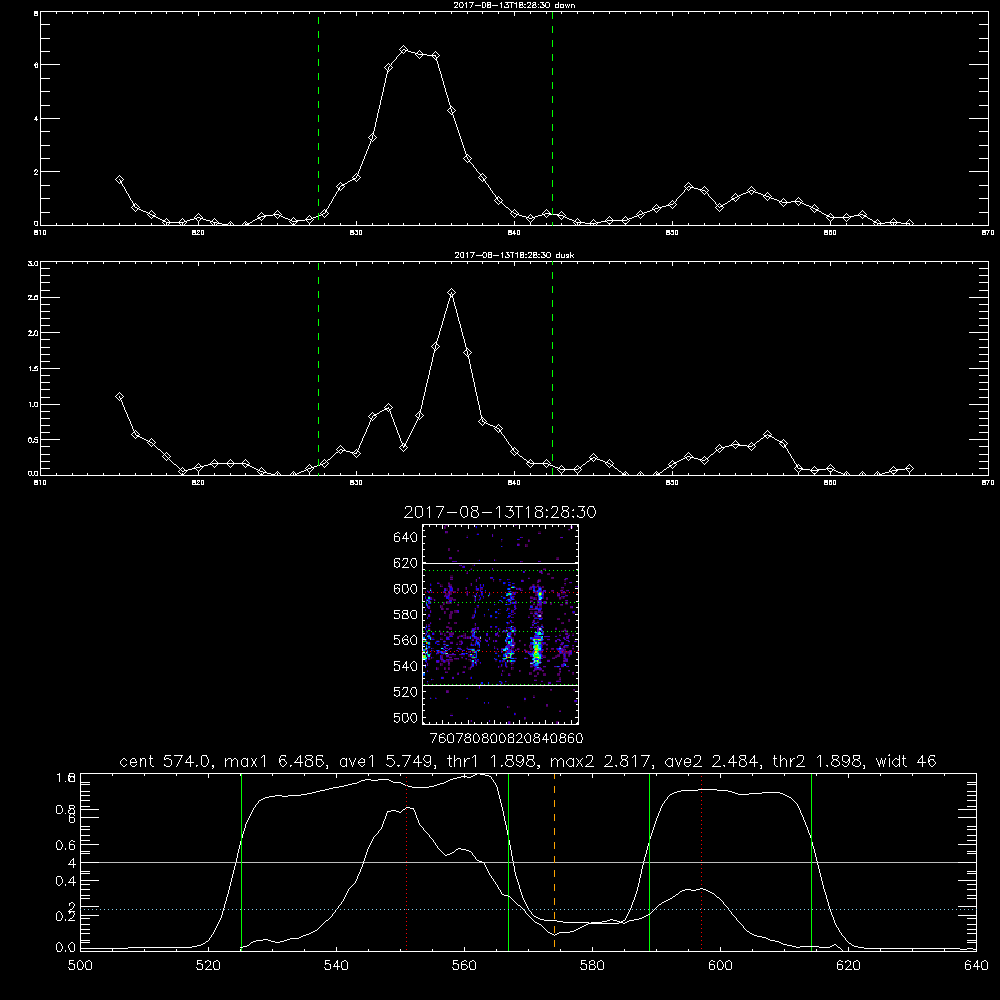This screenshot has width=1000, height=1000.
Task: Click the first diamond data point of dawn curve
Action: pos(119,180)
